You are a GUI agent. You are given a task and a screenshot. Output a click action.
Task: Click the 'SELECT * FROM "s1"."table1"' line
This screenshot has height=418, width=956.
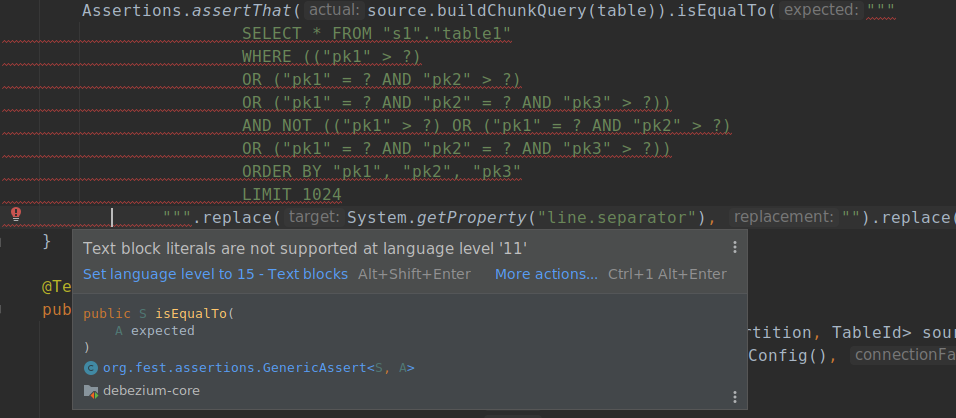pos(376,34)
